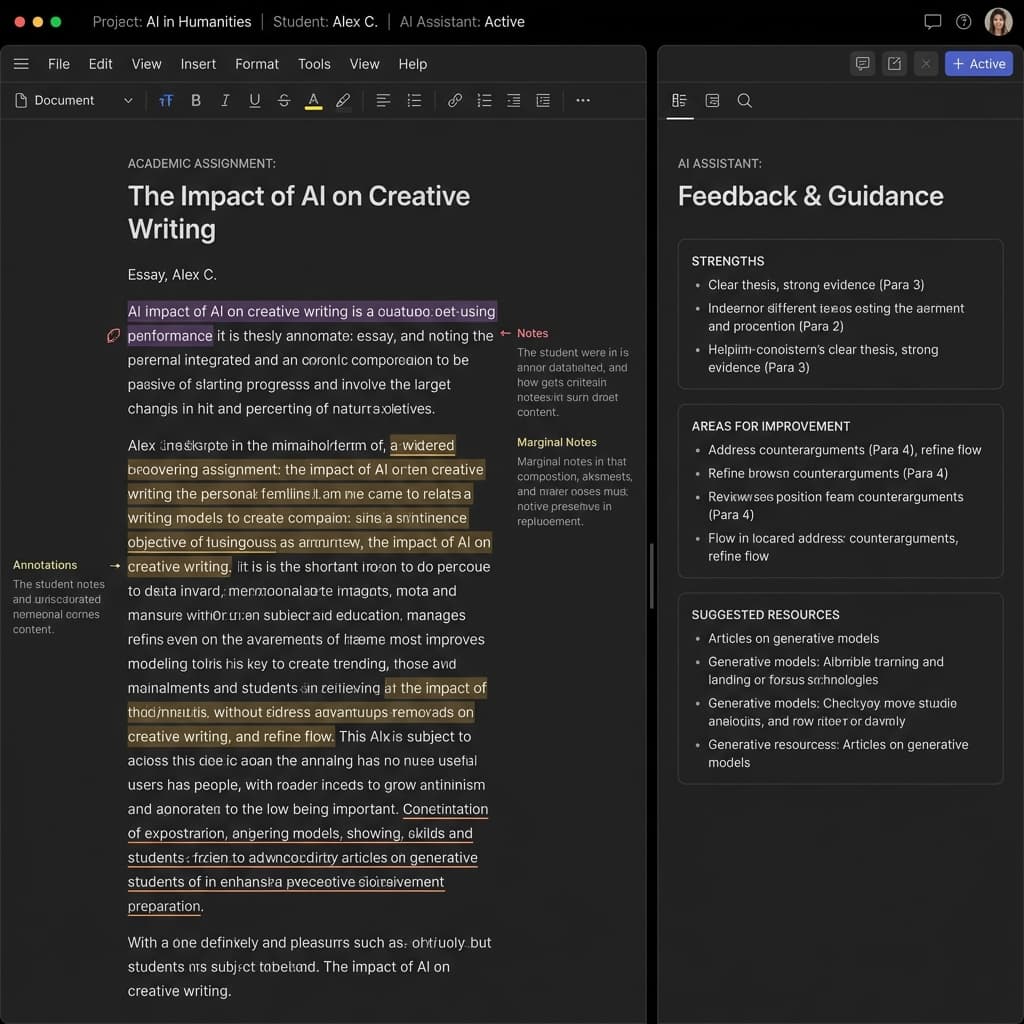Open the Insert menu
Image resolution: width=1024 pixels, height=1024 pixels.
click(198, 64)
